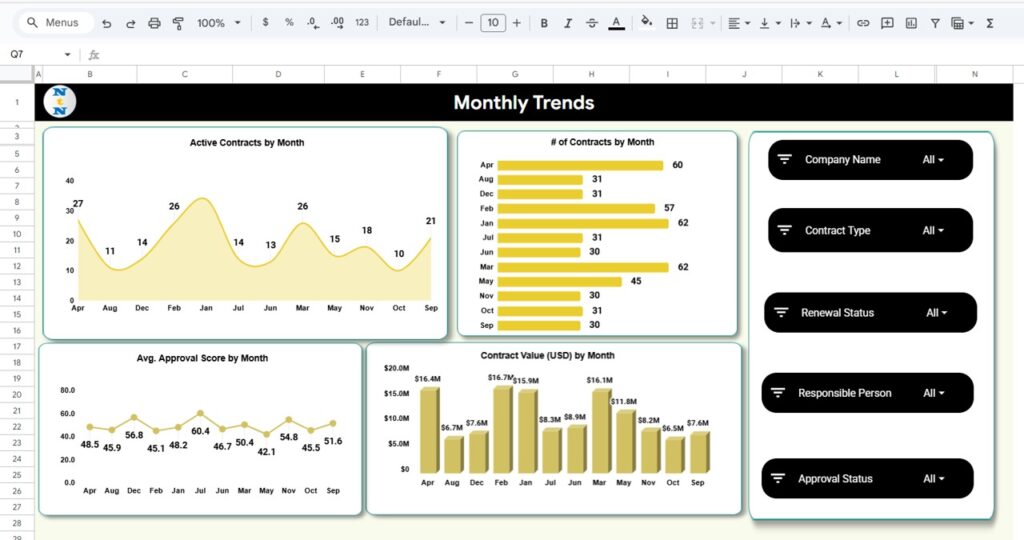The width and height of the screenshot is (1024, 540).
Task: Select the Monthly Trends title cell
Action: tap(524, 103)
